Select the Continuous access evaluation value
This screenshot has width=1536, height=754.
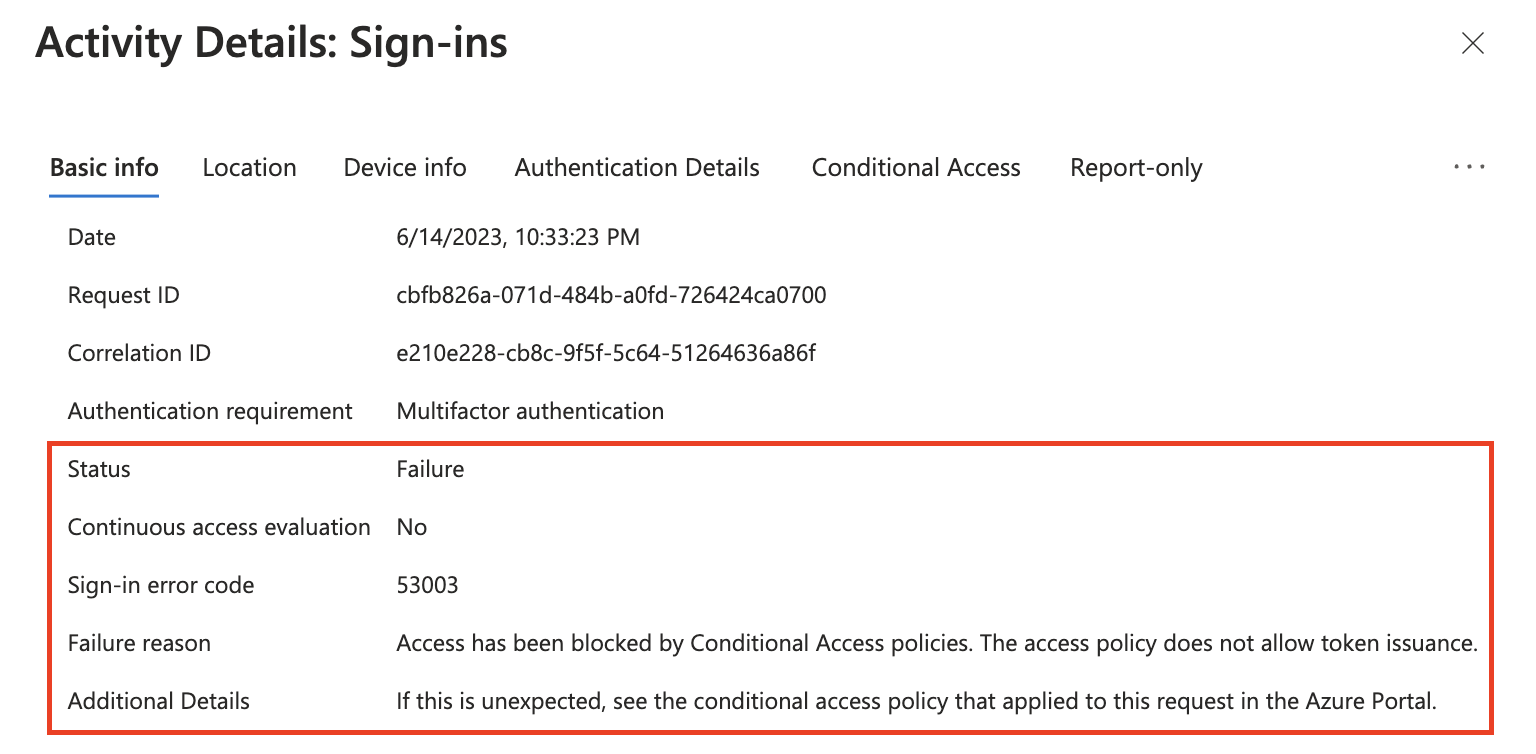point(412,527)
